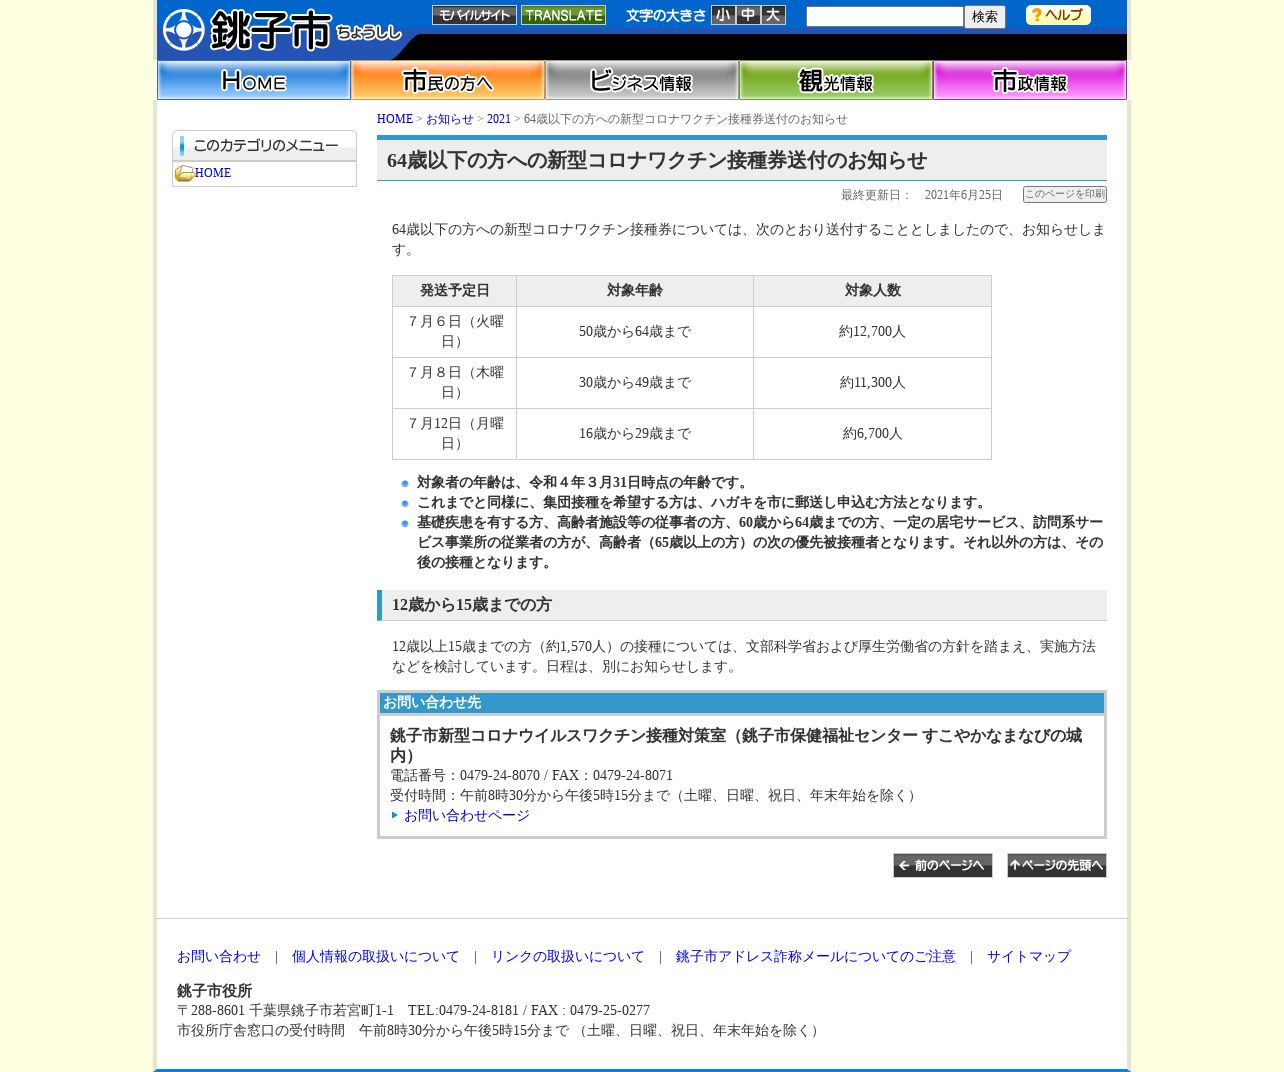This screenshot has width=1284, height=1072.
Task: Click the folder icon beside sidebar HOME
Action: [x=184, y=174]
